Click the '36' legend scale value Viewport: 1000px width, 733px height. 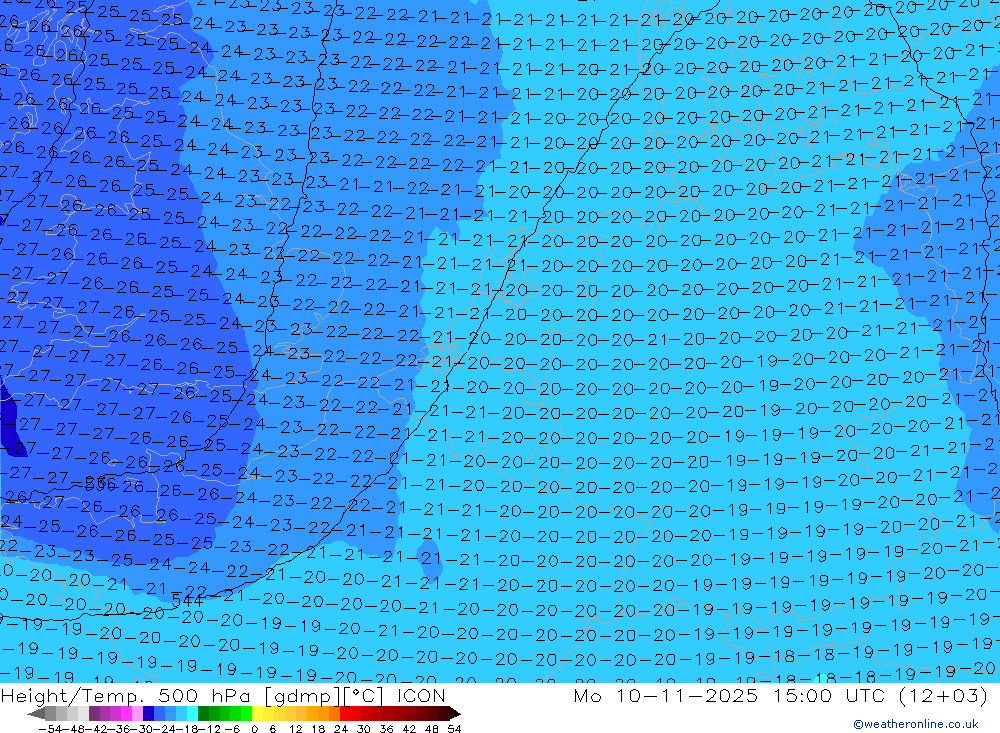386,729
